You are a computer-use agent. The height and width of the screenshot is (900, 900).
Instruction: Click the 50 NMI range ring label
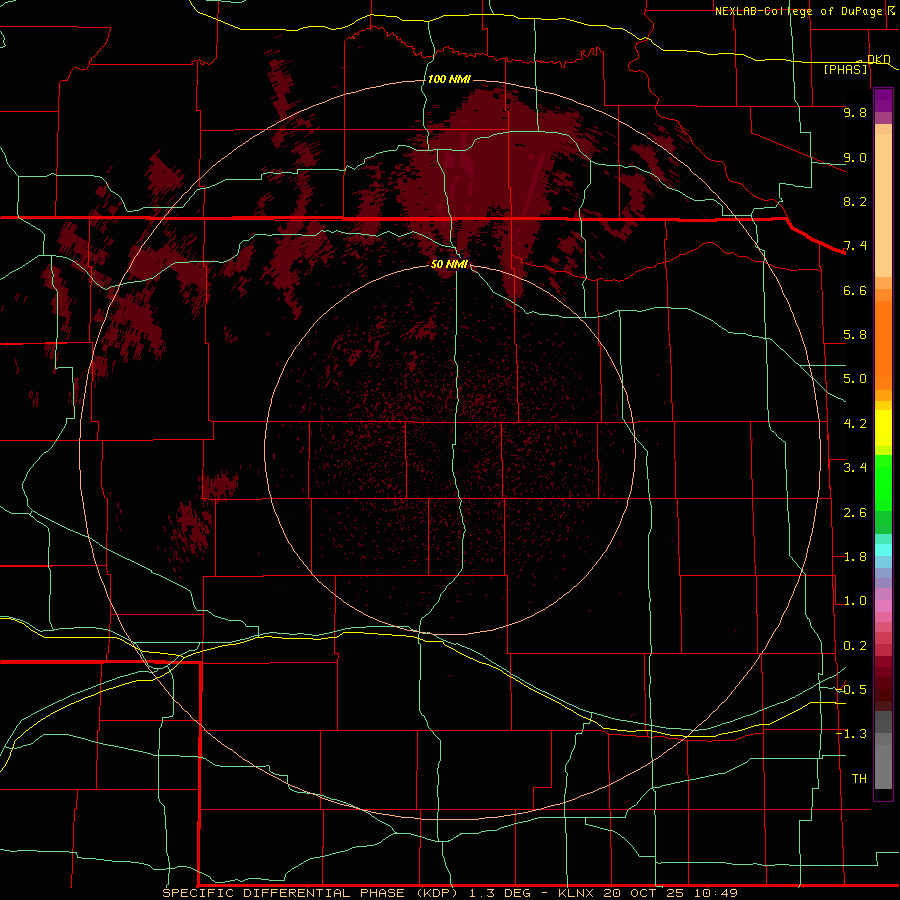click(449, 264)
